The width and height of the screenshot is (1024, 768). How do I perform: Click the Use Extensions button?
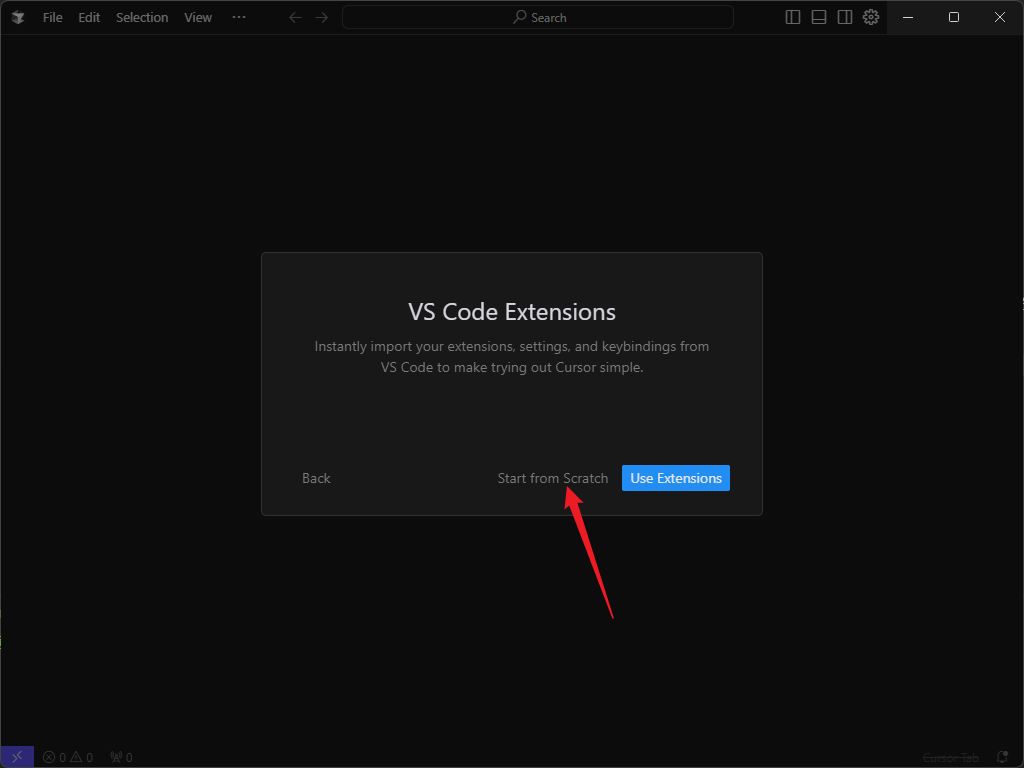(676, 478)
